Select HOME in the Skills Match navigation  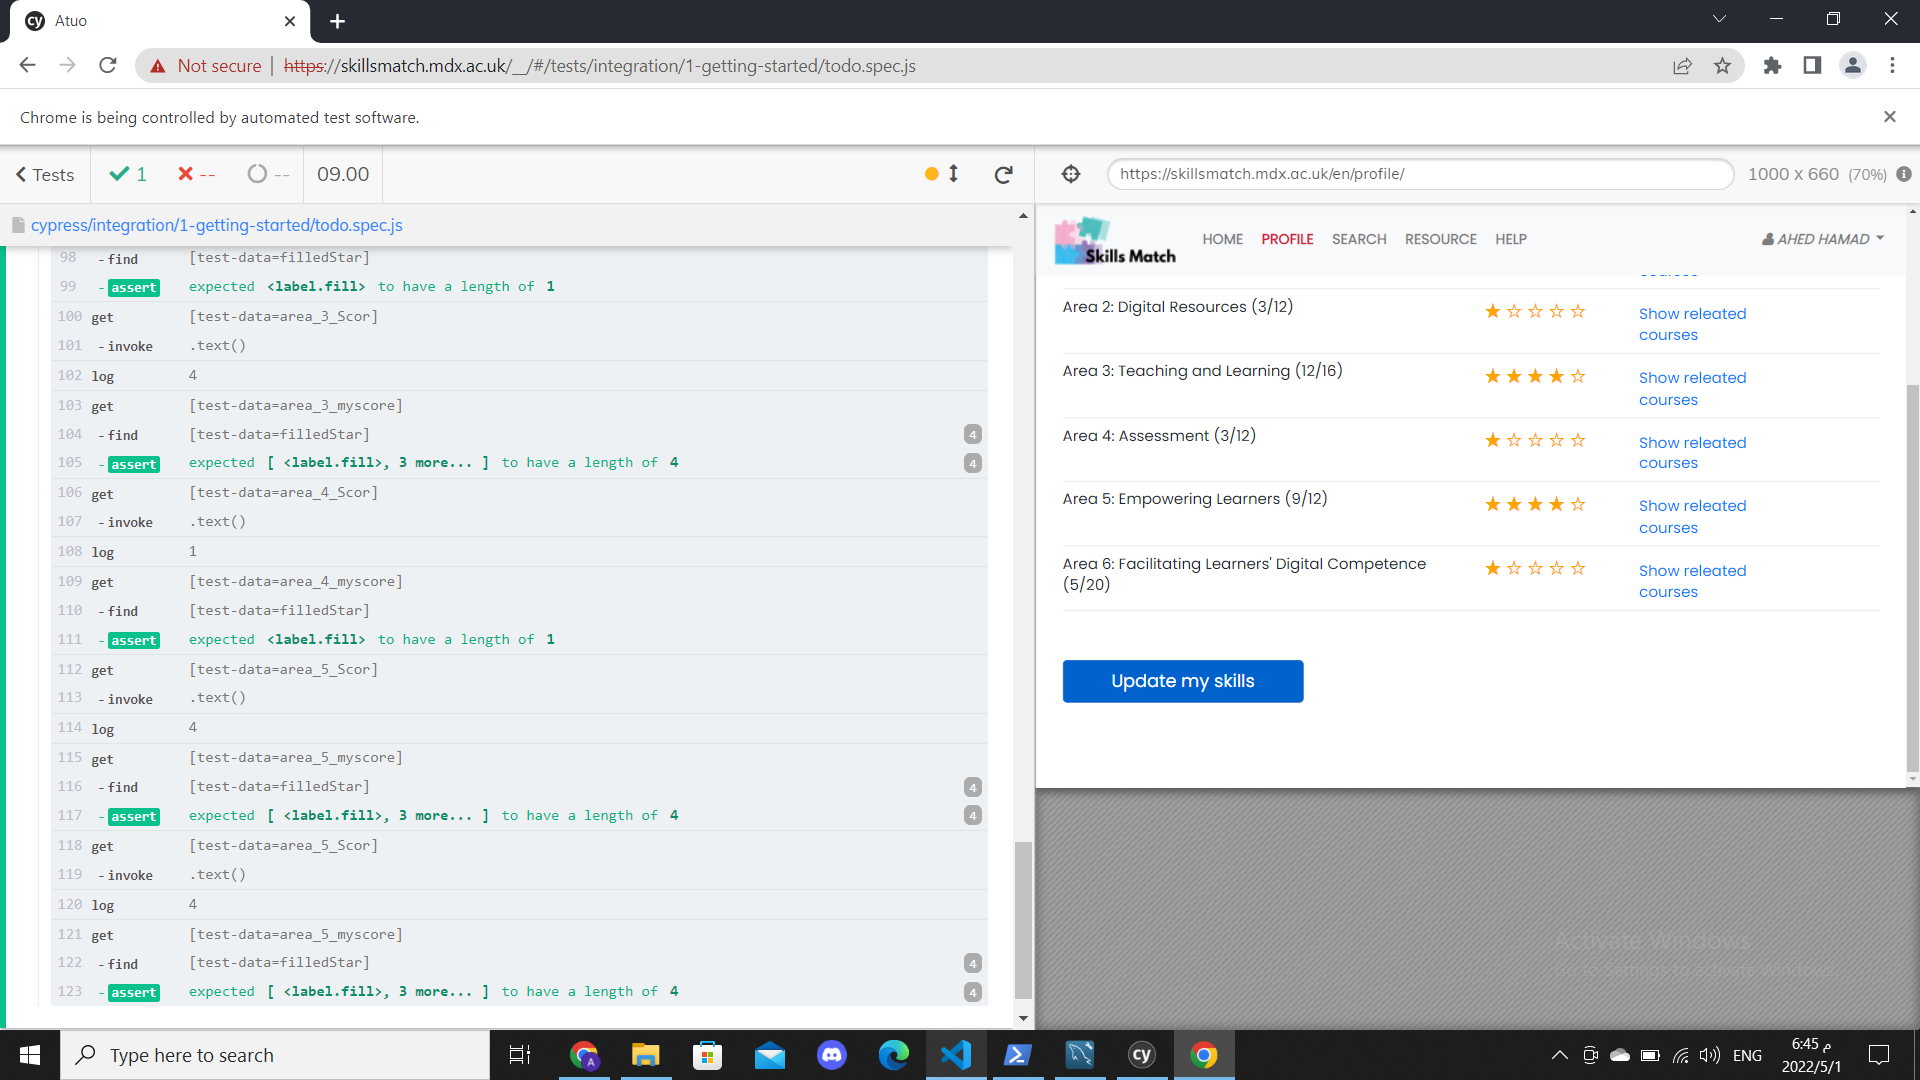click(x=1222, y=239)
